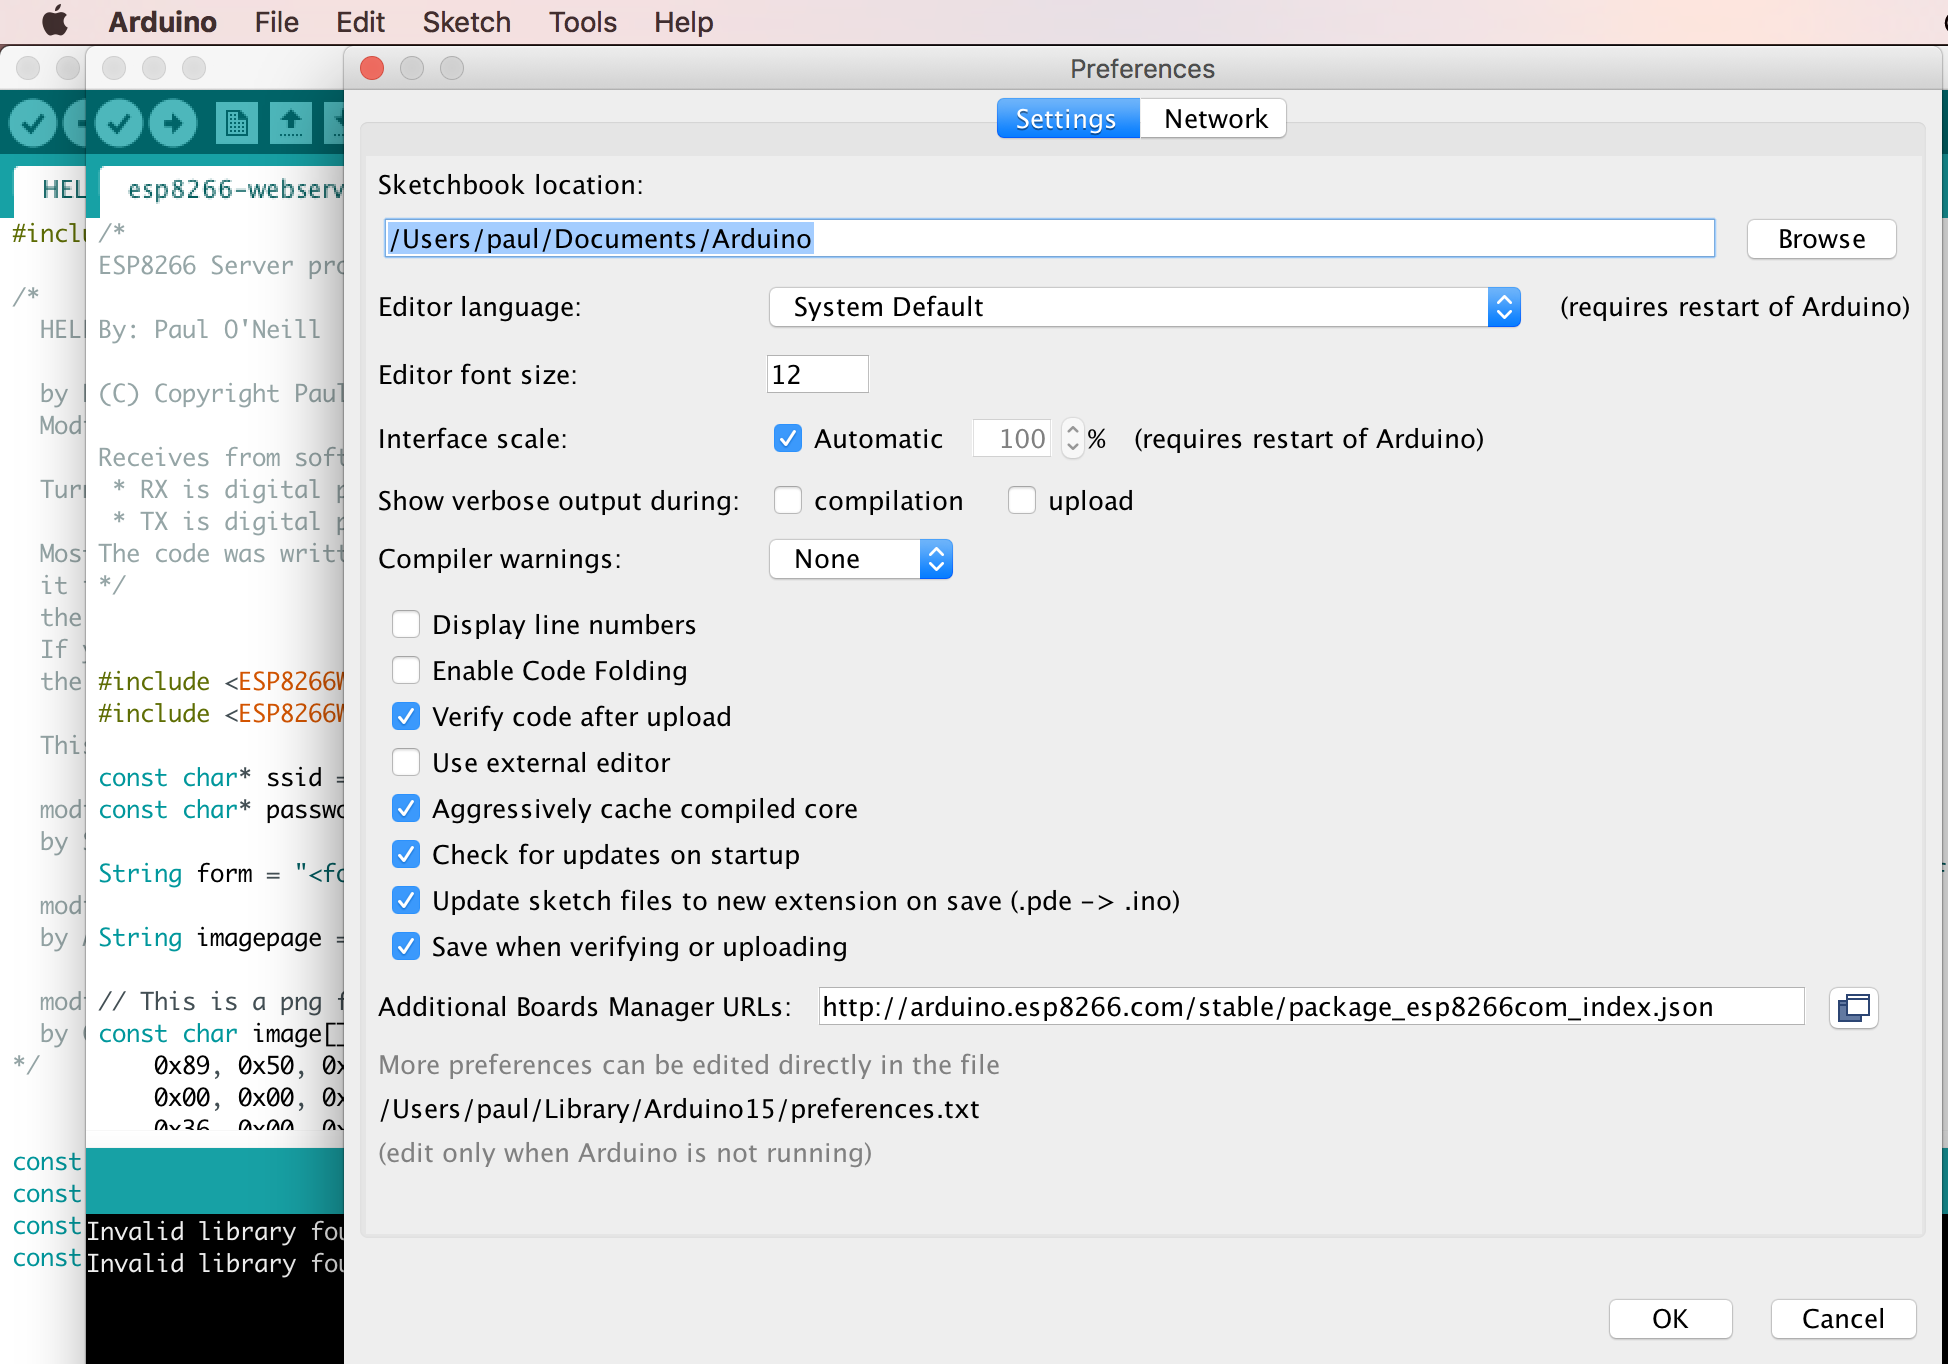Enable Display line numbers
The height and width of the screenshot is (1364, 1948).
pos(406,625)
